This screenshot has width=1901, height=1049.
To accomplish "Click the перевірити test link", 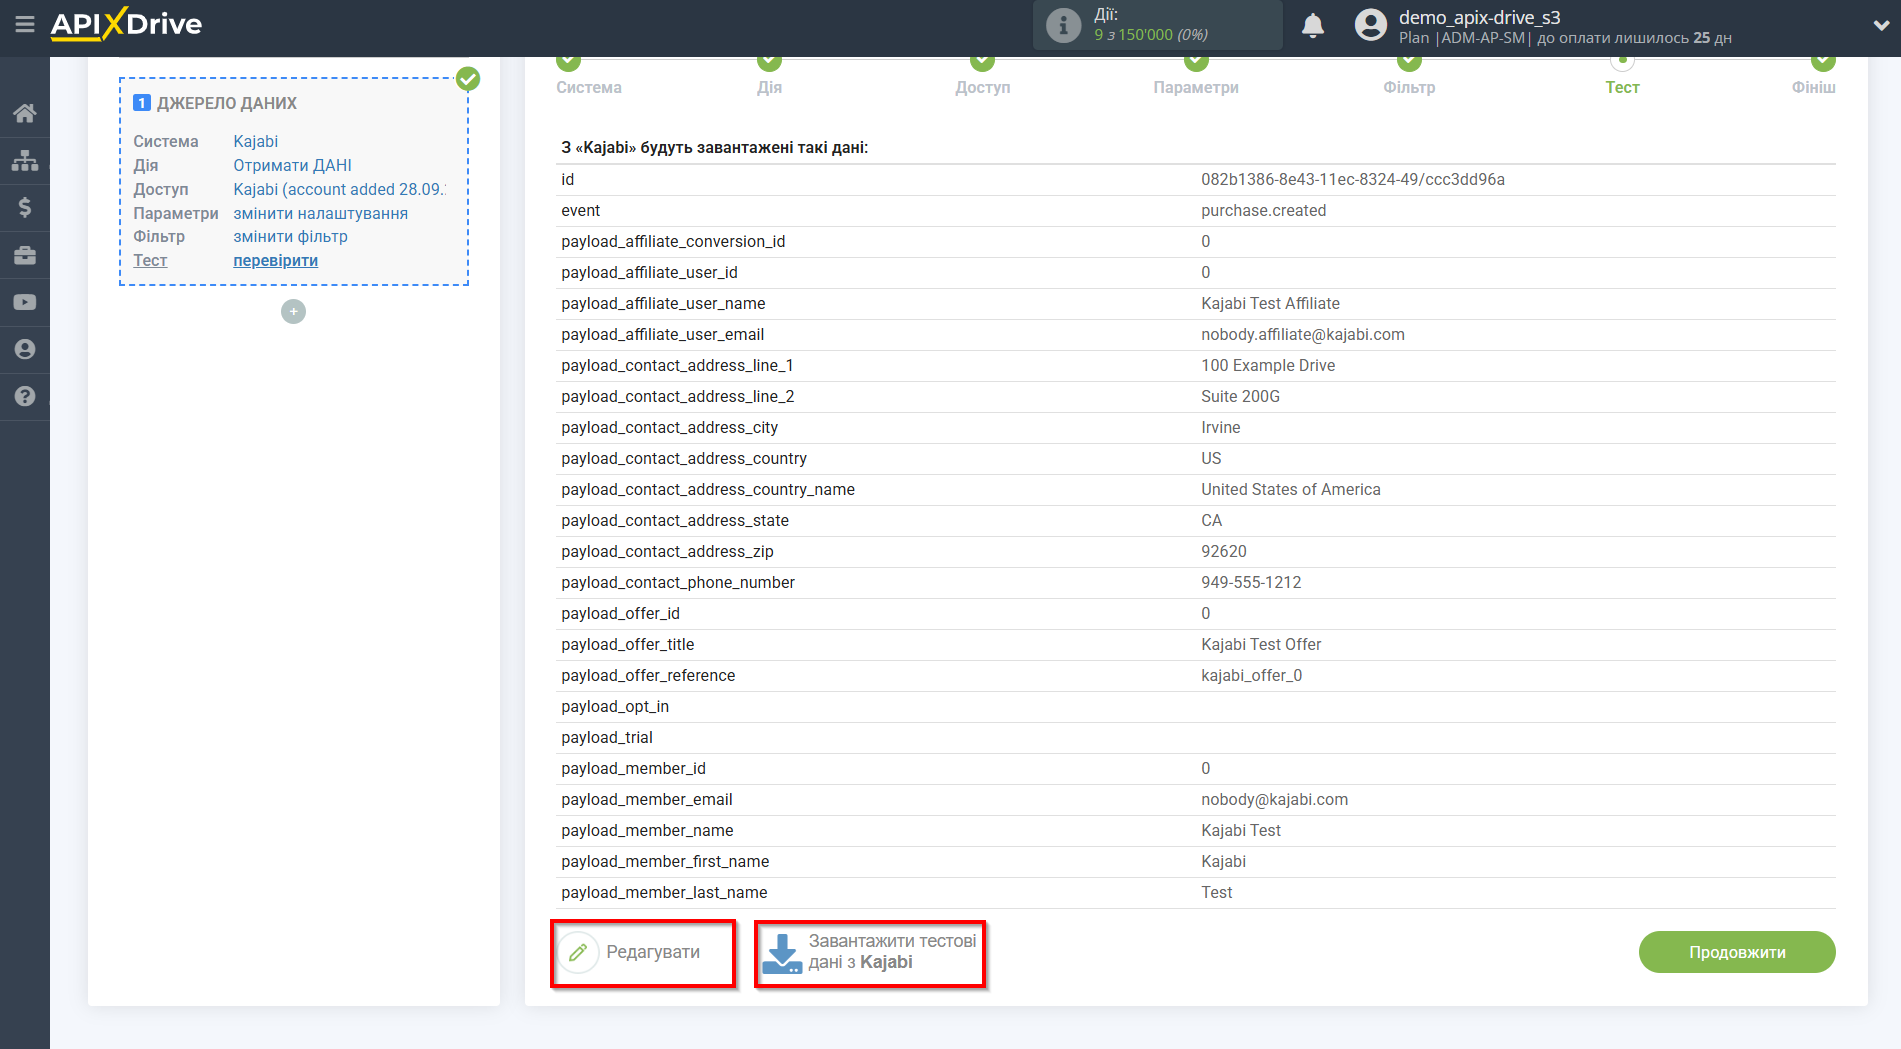I will [275, 260].
